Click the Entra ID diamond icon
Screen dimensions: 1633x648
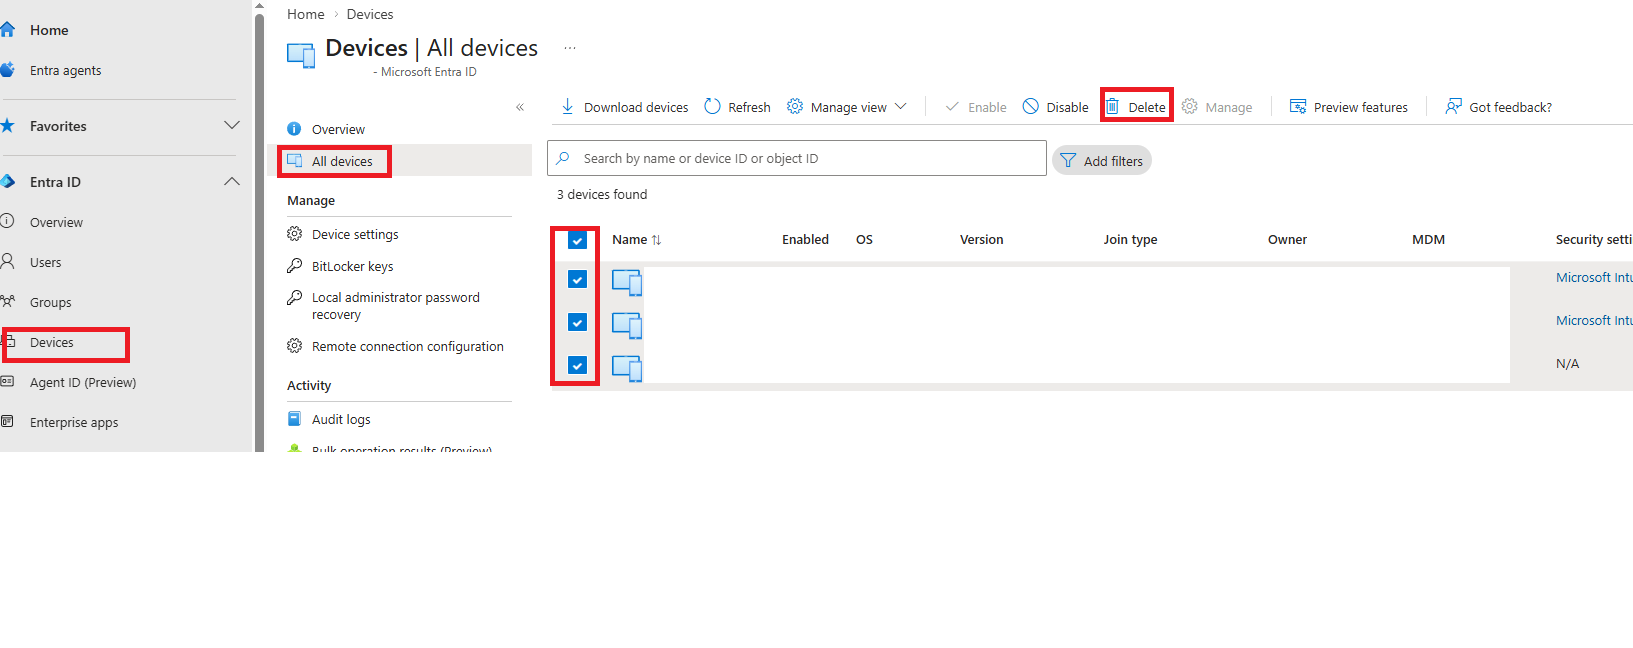coord(7,182)
